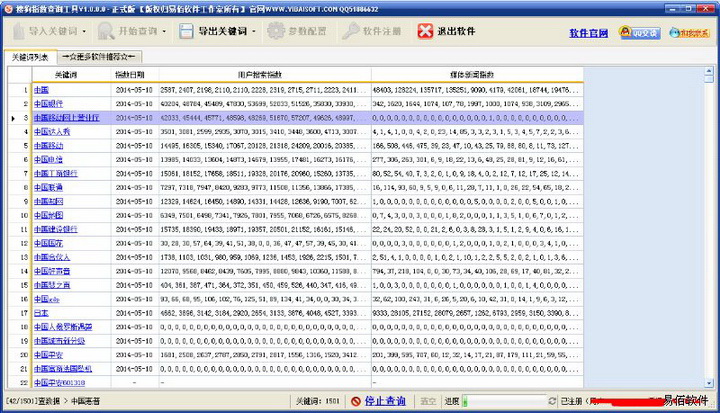Expand the 开始查询 dropdown arrow
The image size is (720, 413).
tap(164, 32)
